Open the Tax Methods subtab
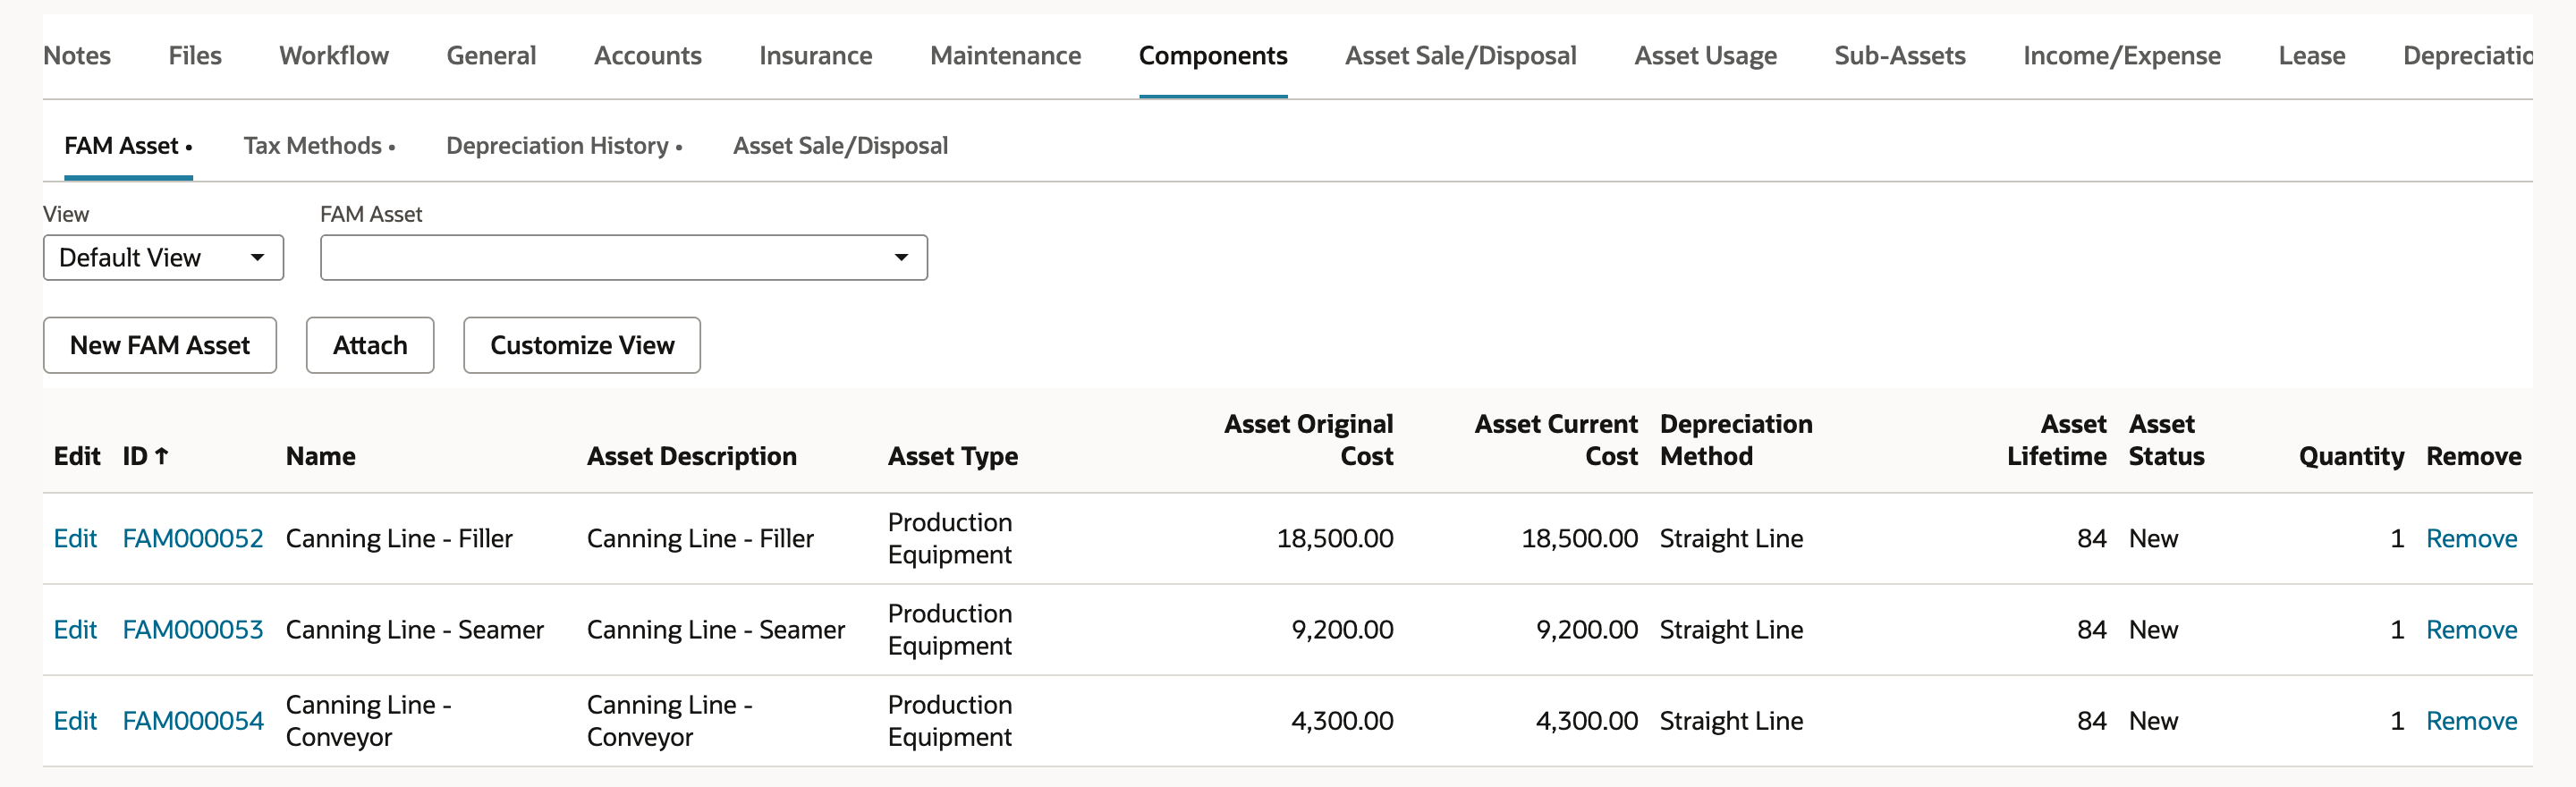The height and width of the screenshot is (787, 2576). point(319,146)
